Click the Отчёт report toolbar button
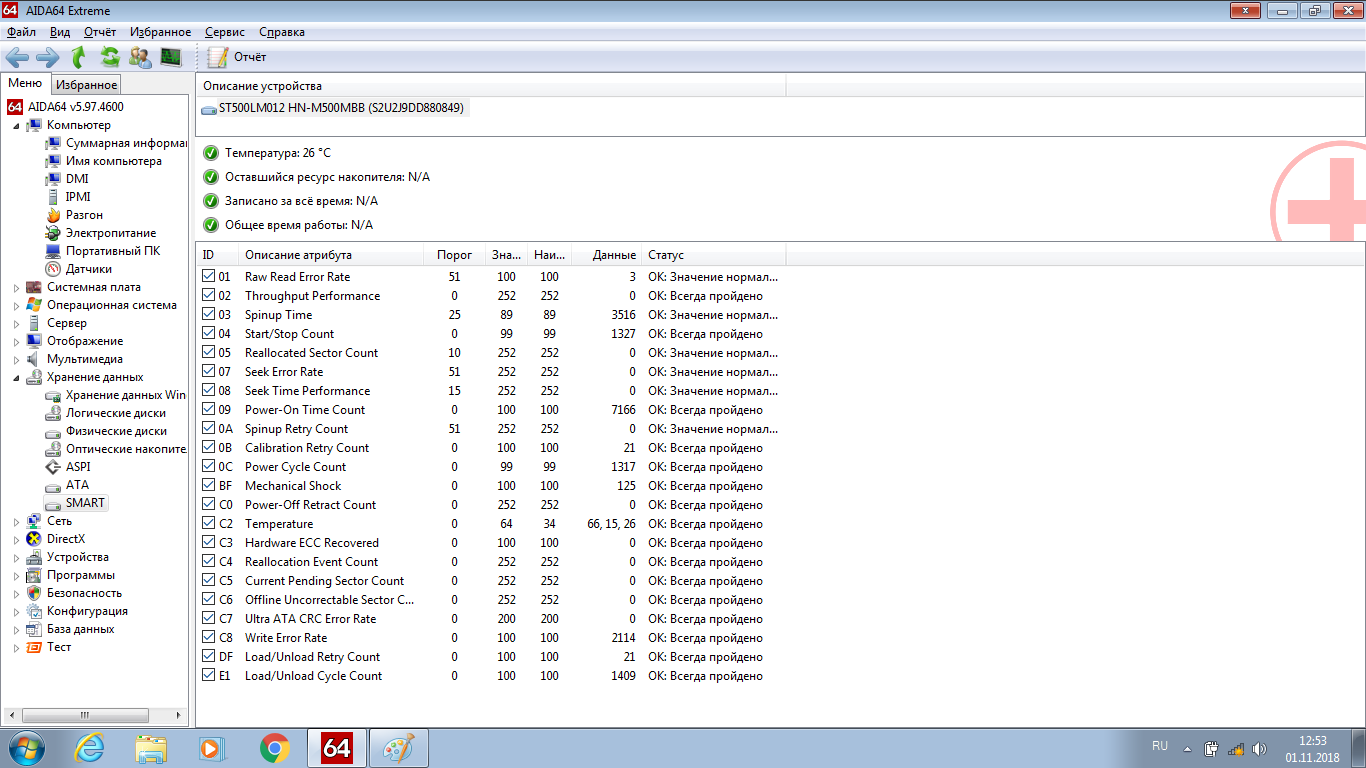 click(x=237, y=57)
